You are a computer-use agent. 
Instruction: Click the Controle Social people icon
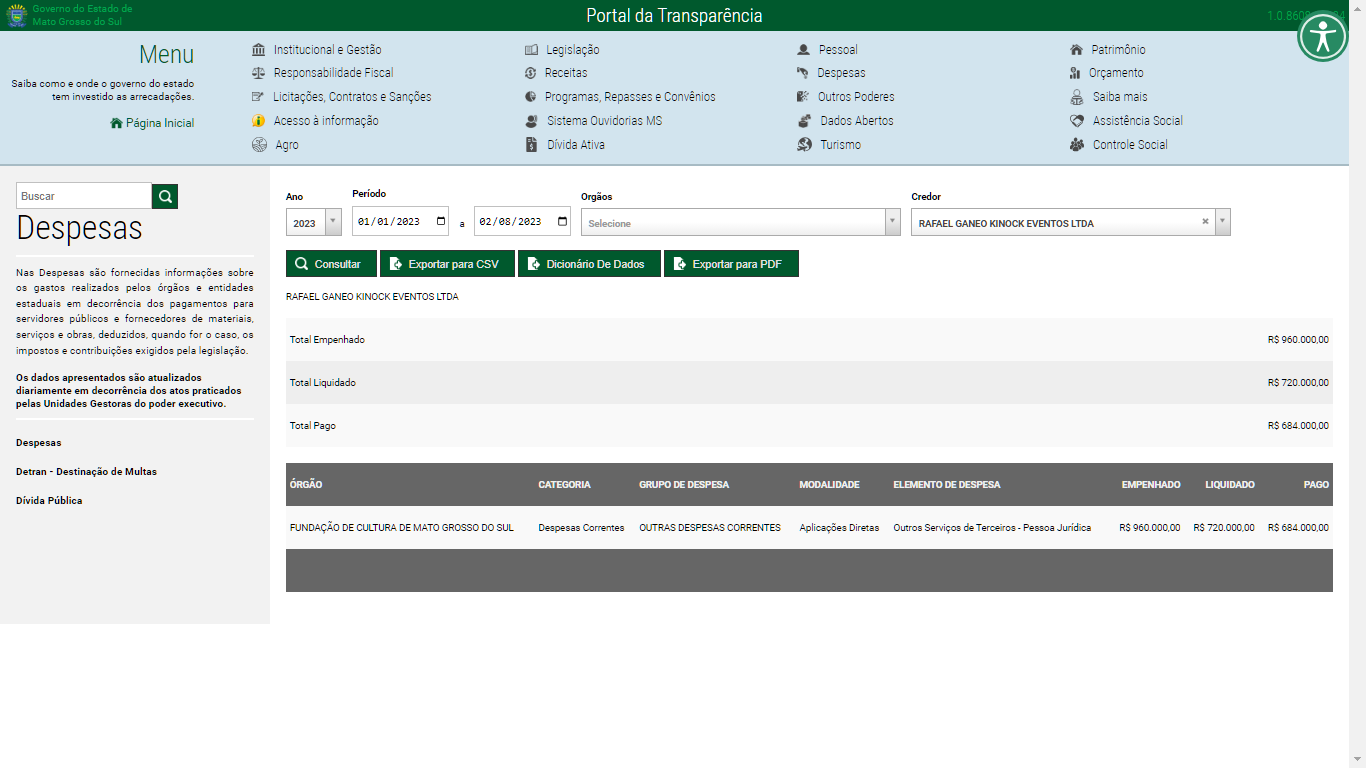coord(1076,145)
